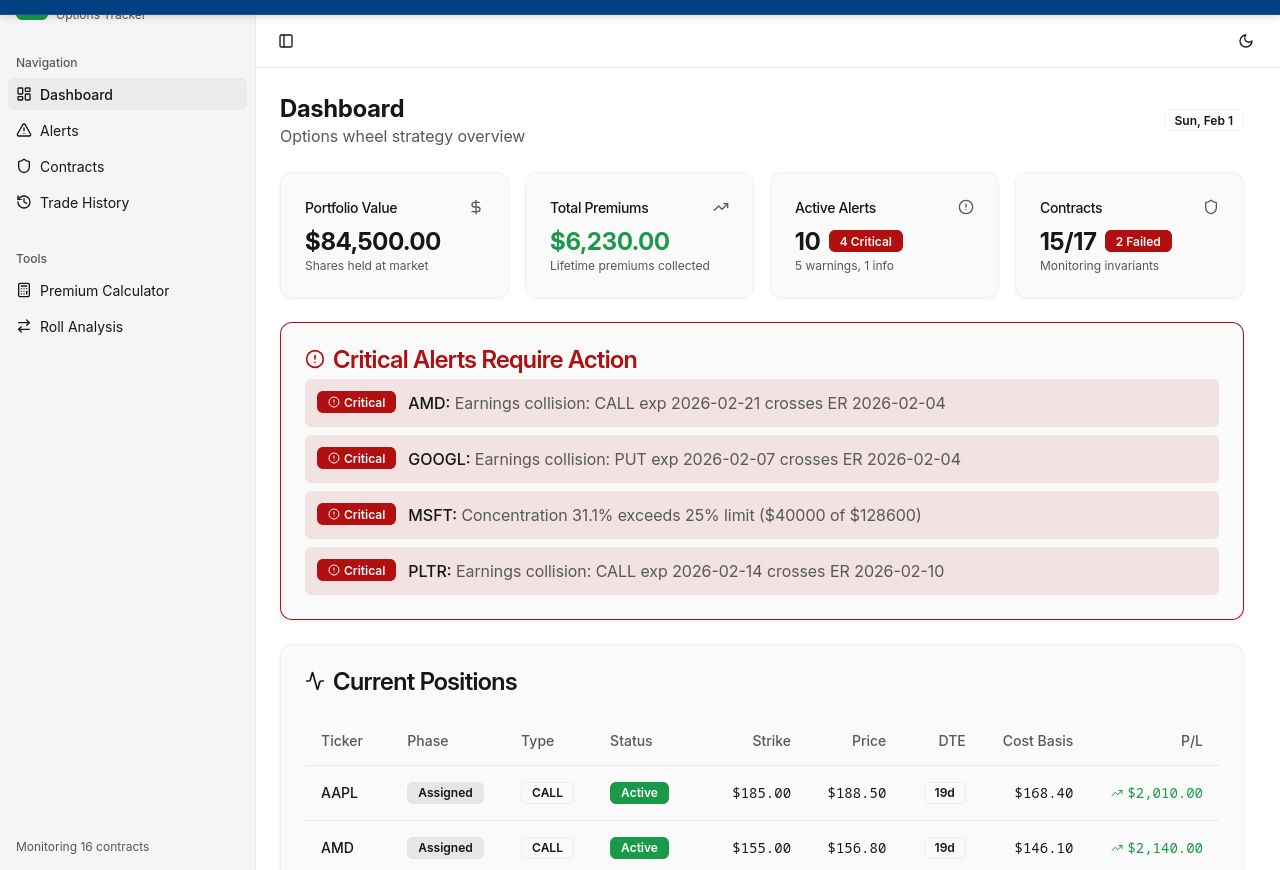Viewport: 1280px width, 870px height.
Task: Select the AAPL position row
Action: pos(761,793)
